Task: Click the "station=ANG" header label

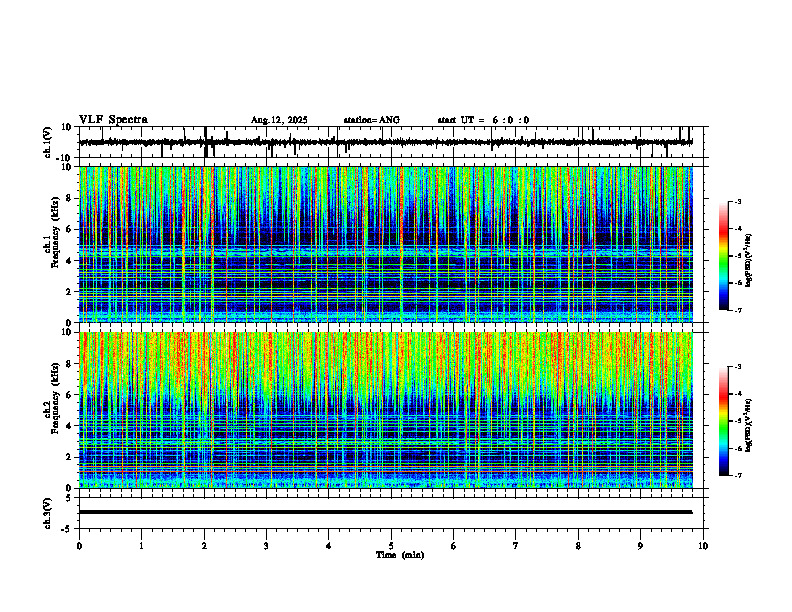Action: [371, 120]
